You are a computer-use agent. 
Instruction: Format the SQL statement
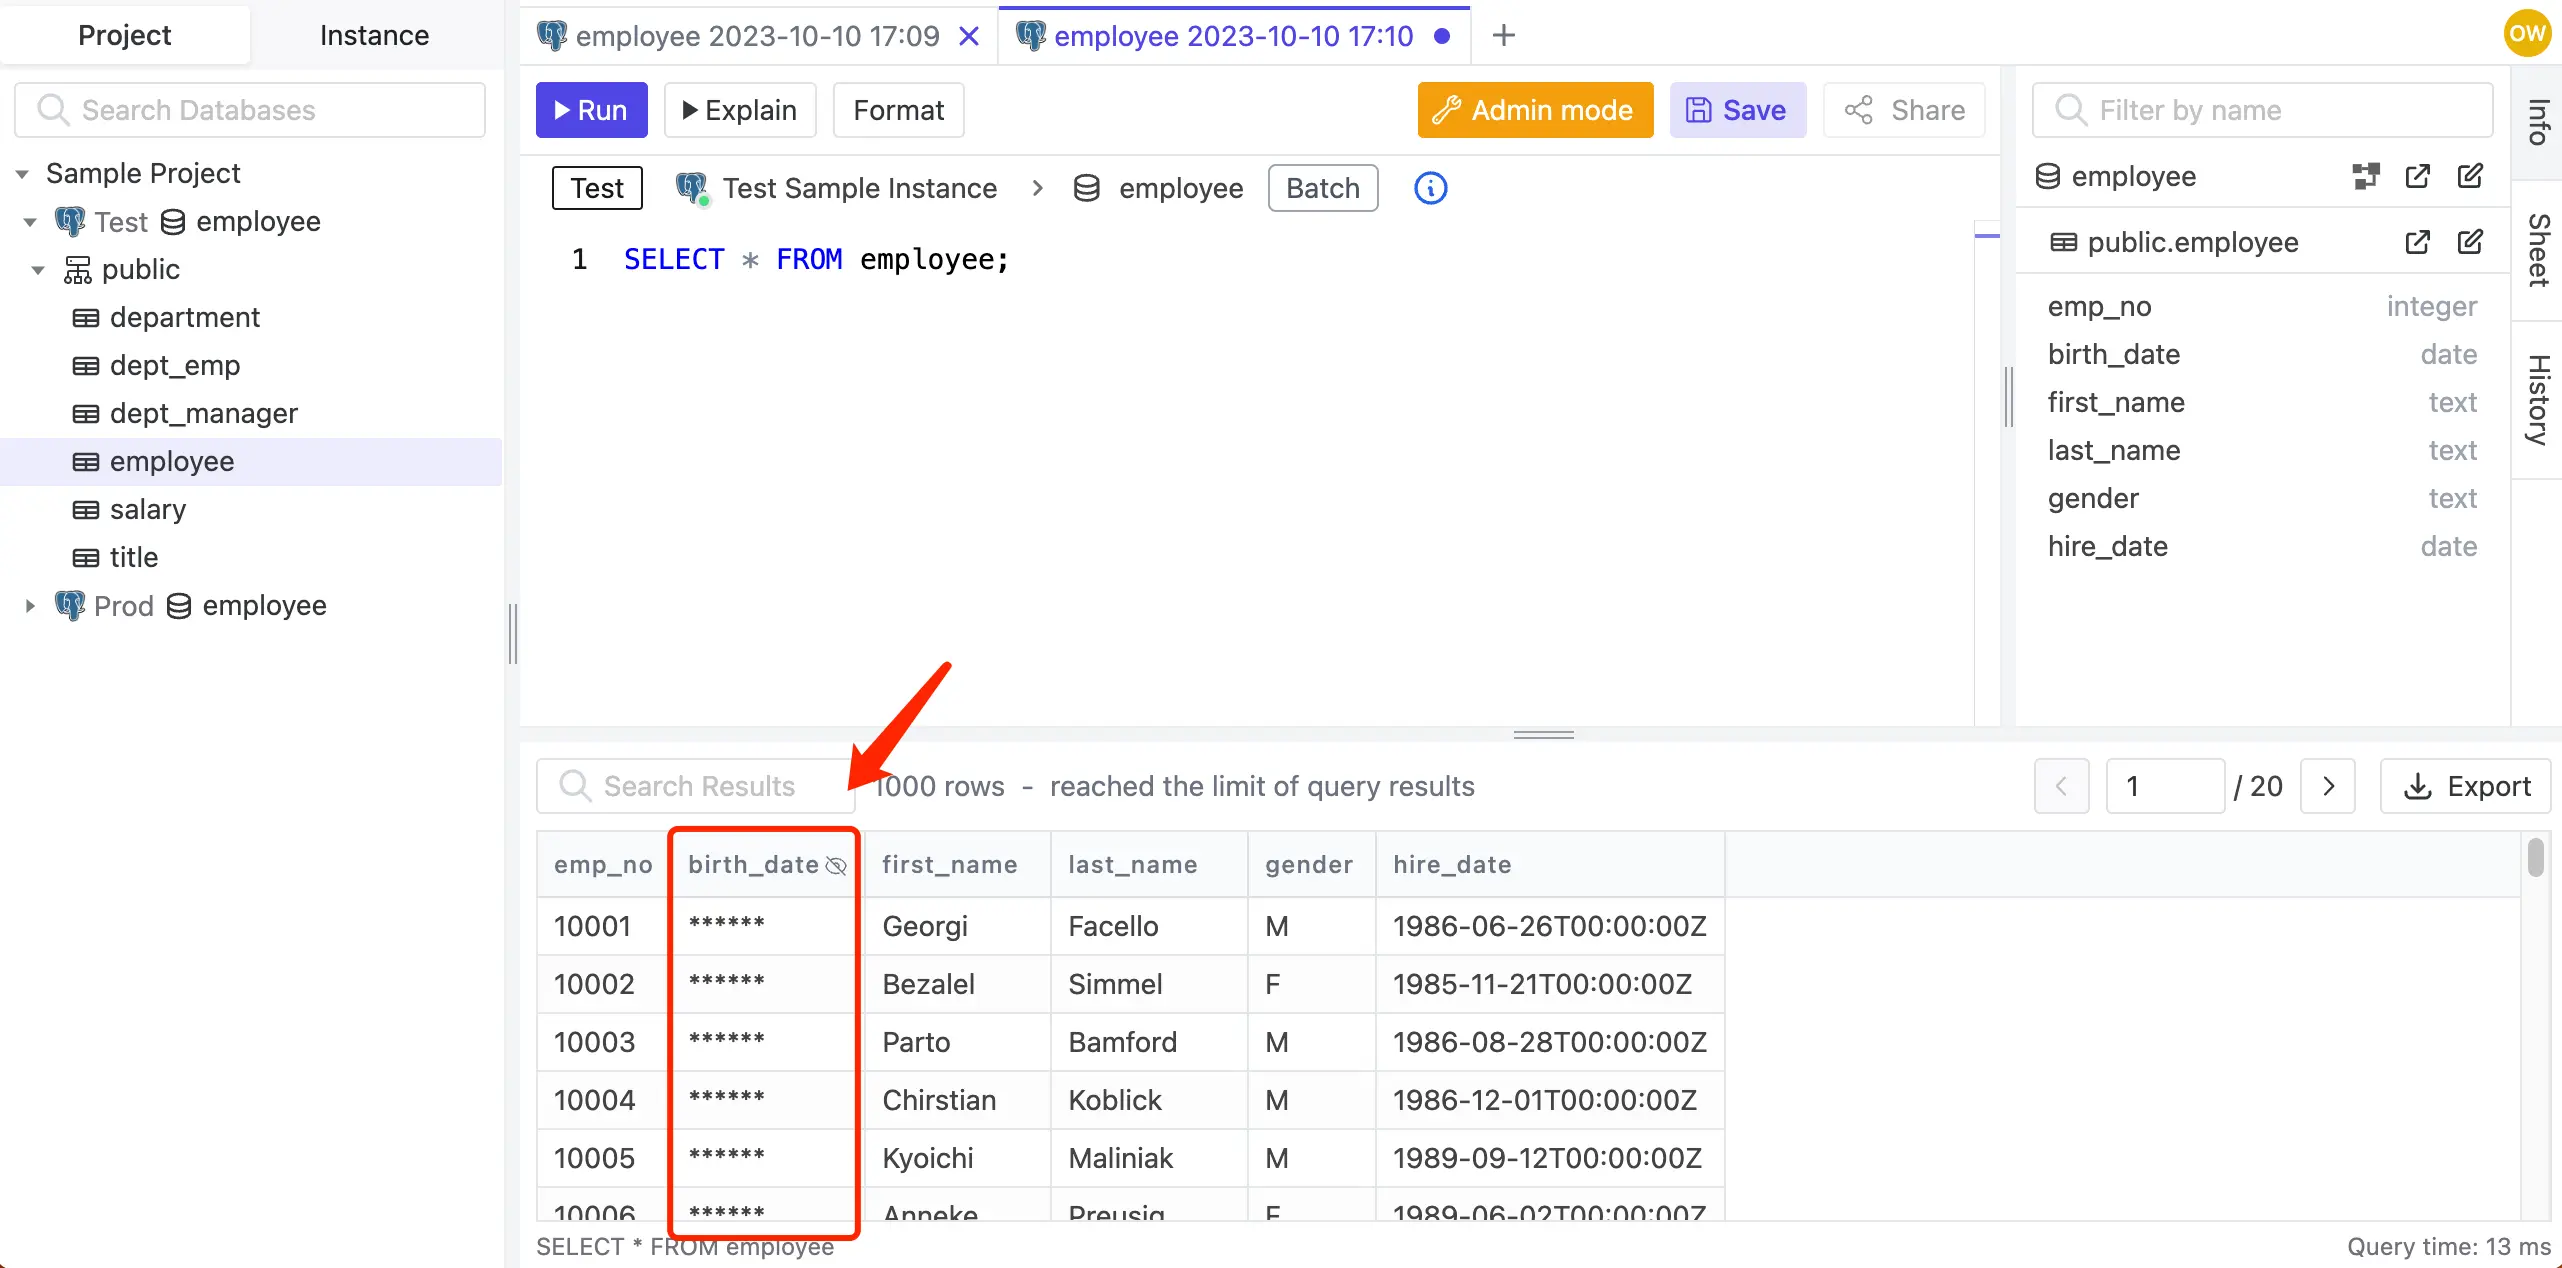(897, 110)
